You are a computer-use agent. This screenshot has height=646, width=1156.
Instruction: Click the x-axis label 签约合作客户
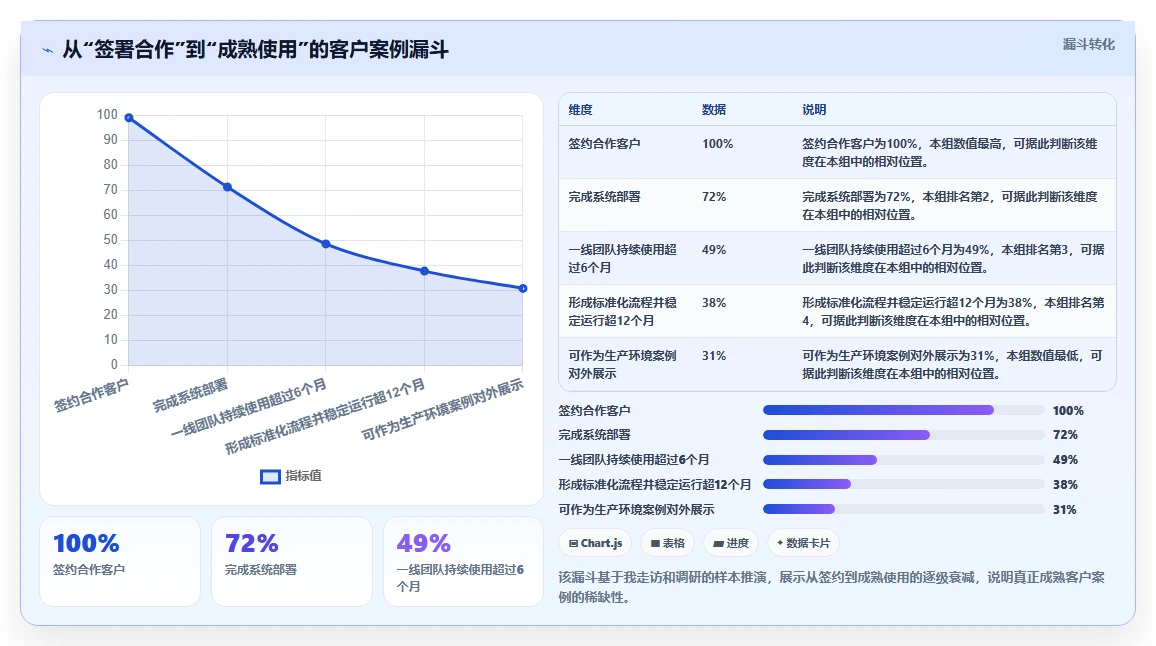(x=91, y=395)
